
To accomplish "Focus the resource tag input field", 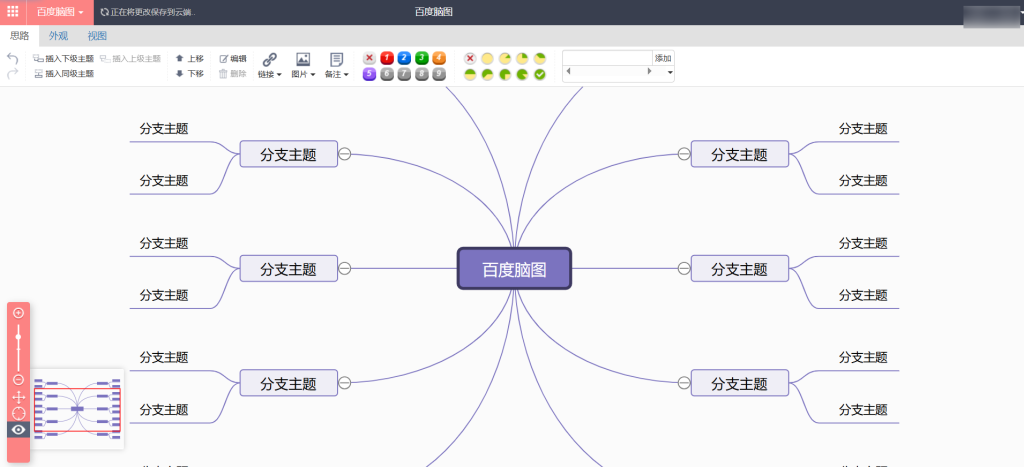I will click(607, 58).
